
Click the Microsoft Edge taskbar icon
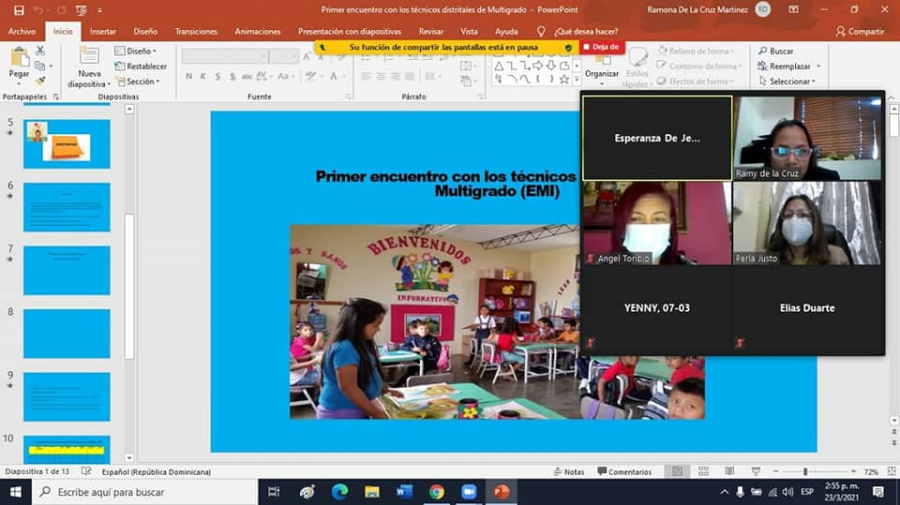click(339, 491)
